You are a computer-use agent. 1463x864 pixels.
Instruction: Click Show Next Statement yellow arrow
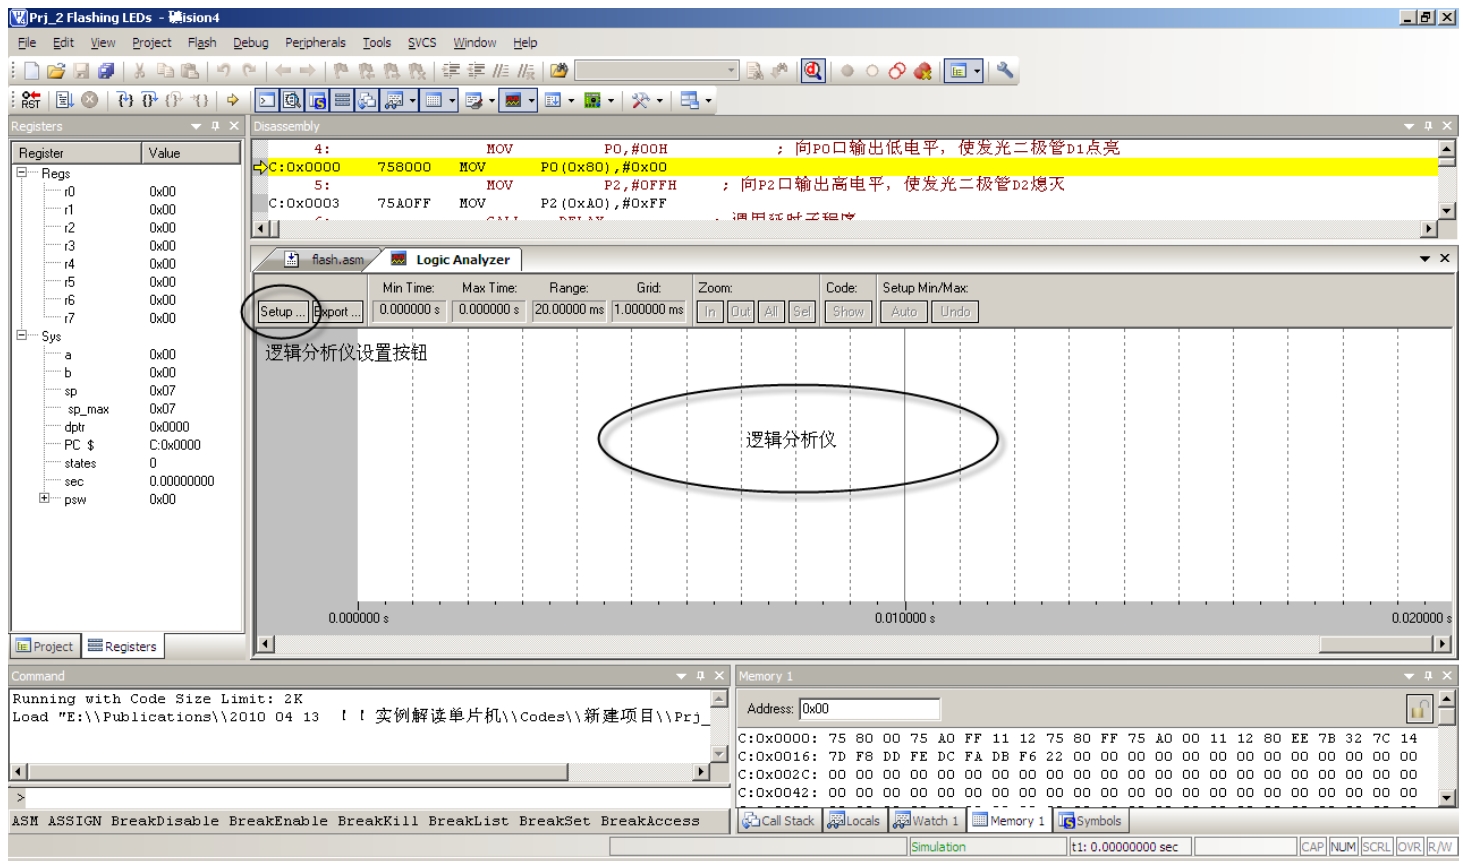point(233,100)
